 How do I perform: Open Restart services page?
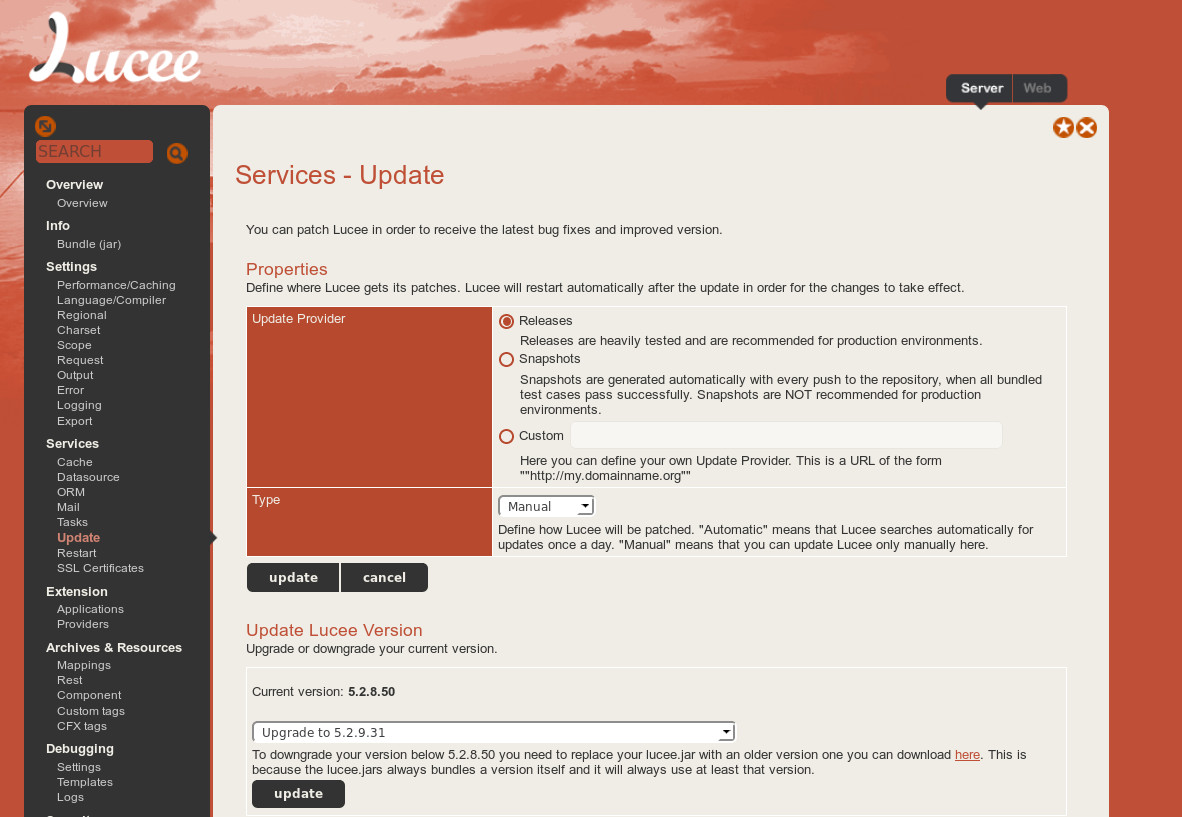point(77,553)
